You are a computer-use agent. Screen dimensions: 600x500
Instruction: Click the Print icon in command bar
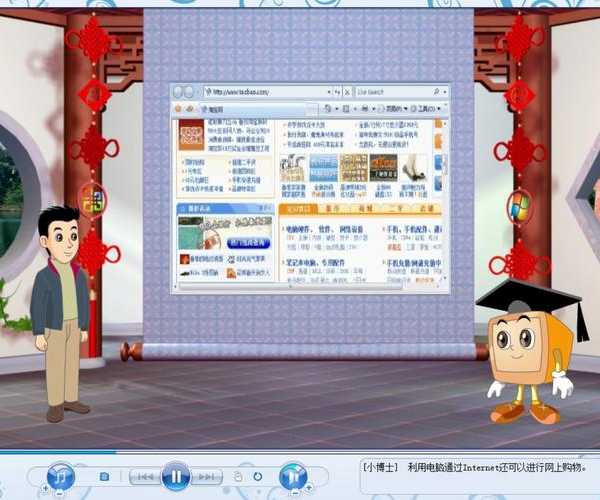[365, 109]
